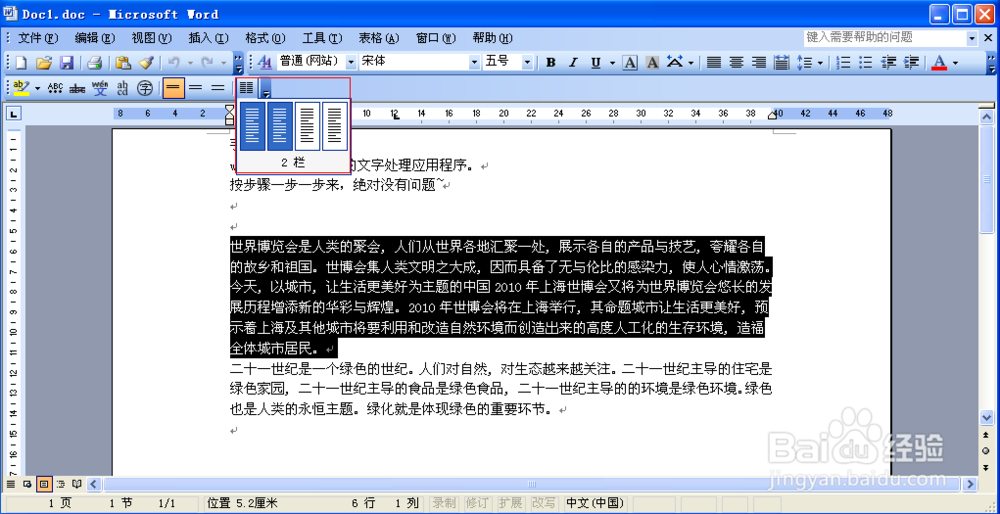Print the document
This screenshot has height=514, width=1000.
[94, 62]
